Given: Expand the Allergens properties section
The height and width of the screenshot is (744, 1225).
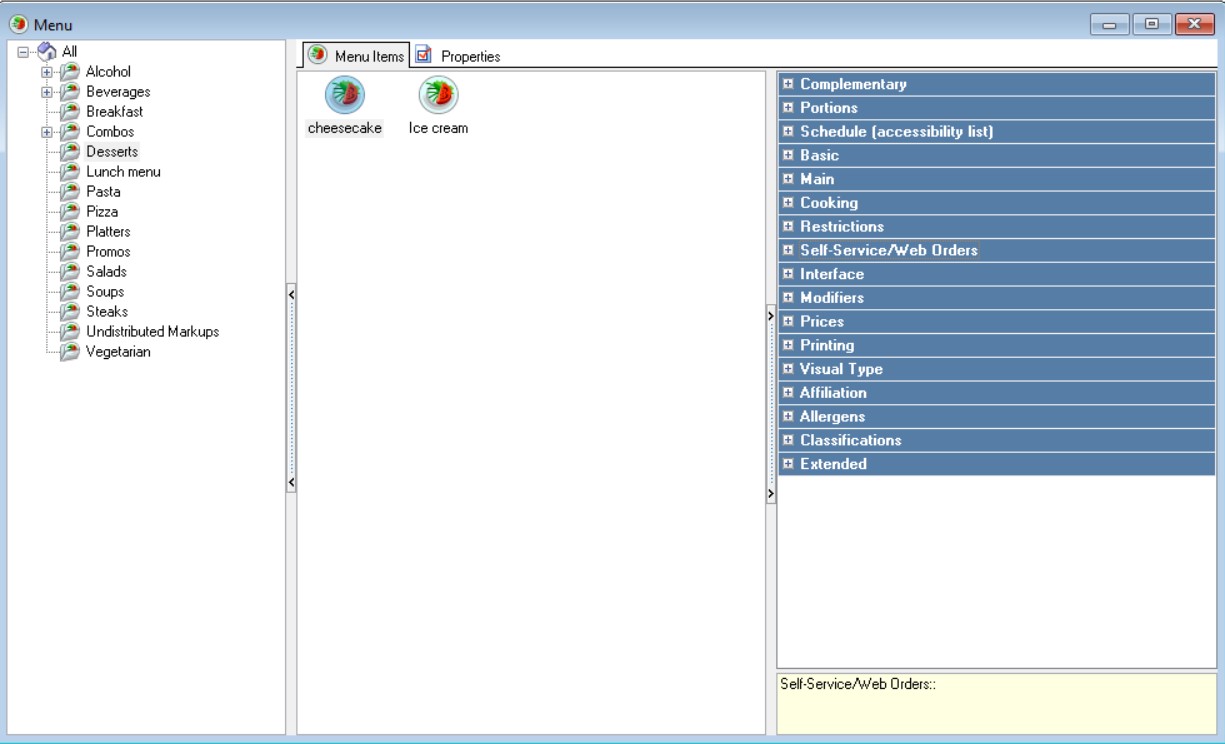Looking at the screenshot, I should tap(788, 417).
